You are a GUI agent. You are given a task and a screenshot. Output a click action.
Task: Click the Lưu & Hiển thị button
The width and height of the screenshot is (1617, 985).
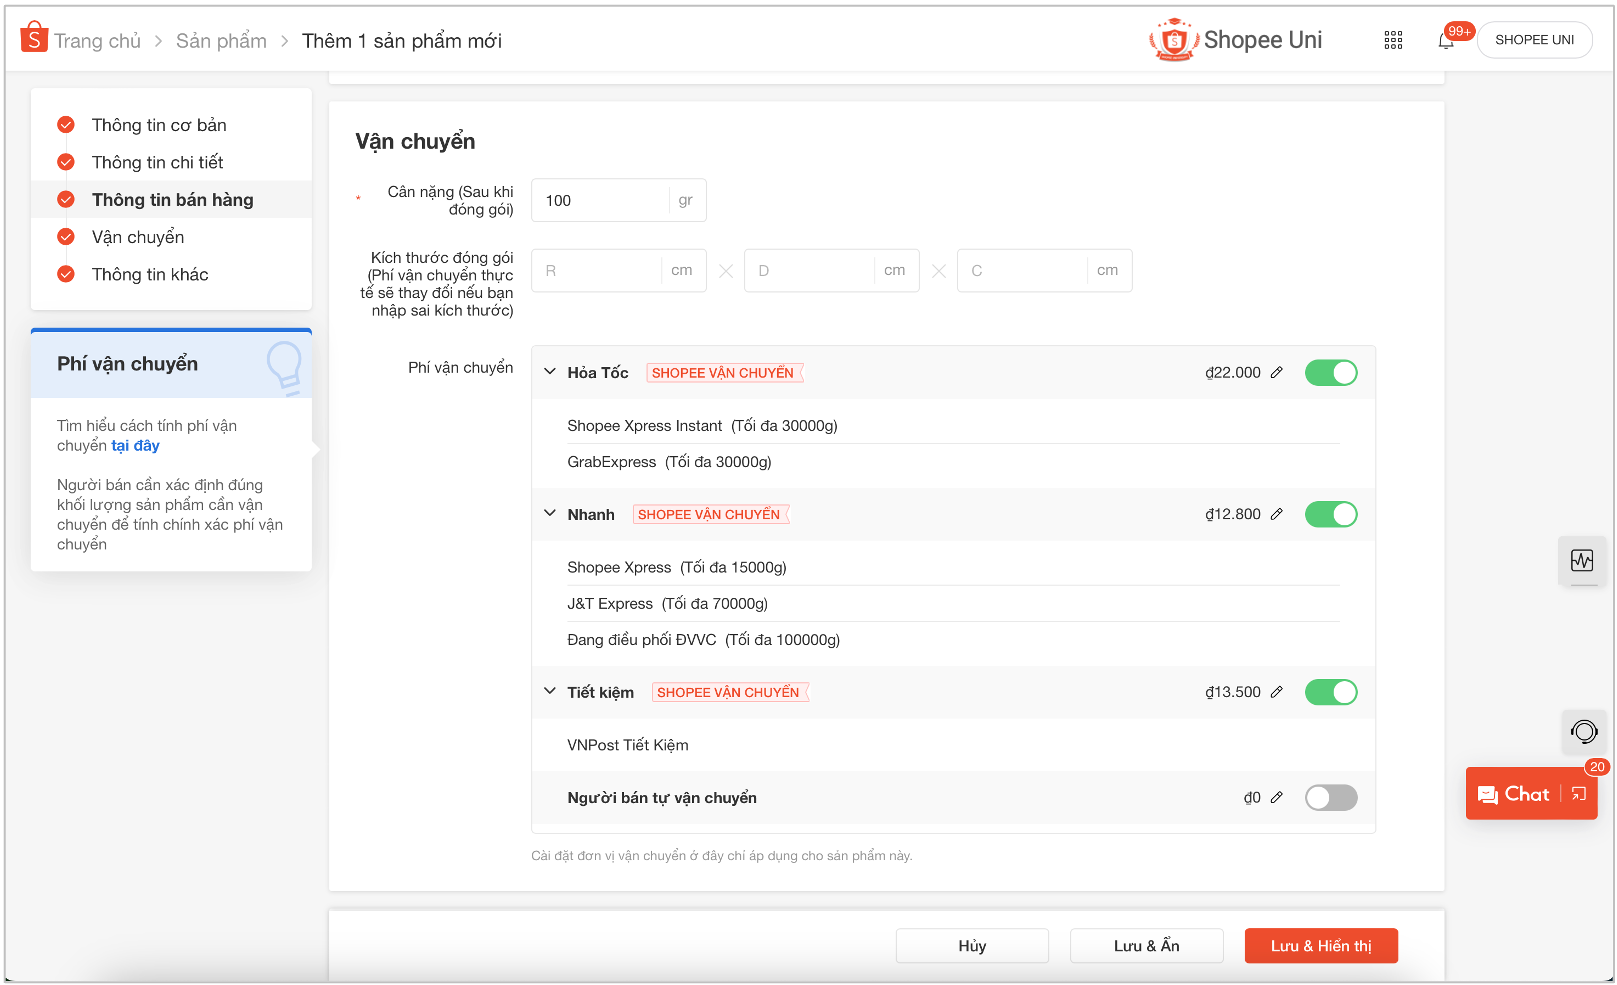pos(1321,945)
